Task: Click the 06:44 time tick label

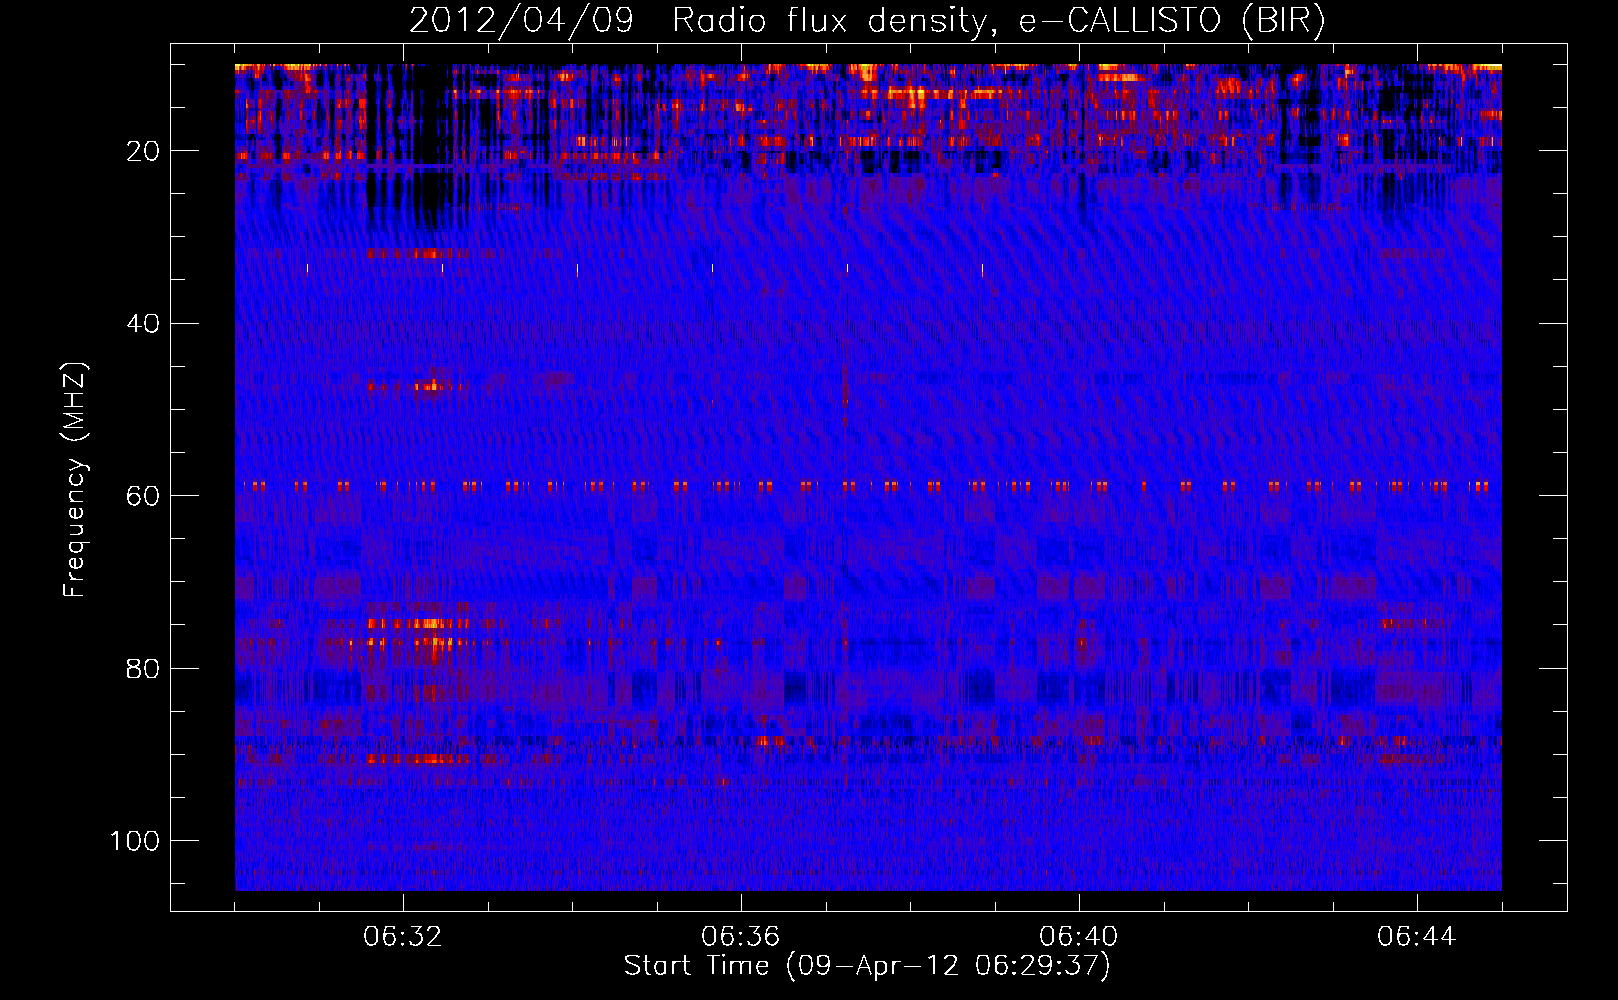Action: pos(1417,937)
